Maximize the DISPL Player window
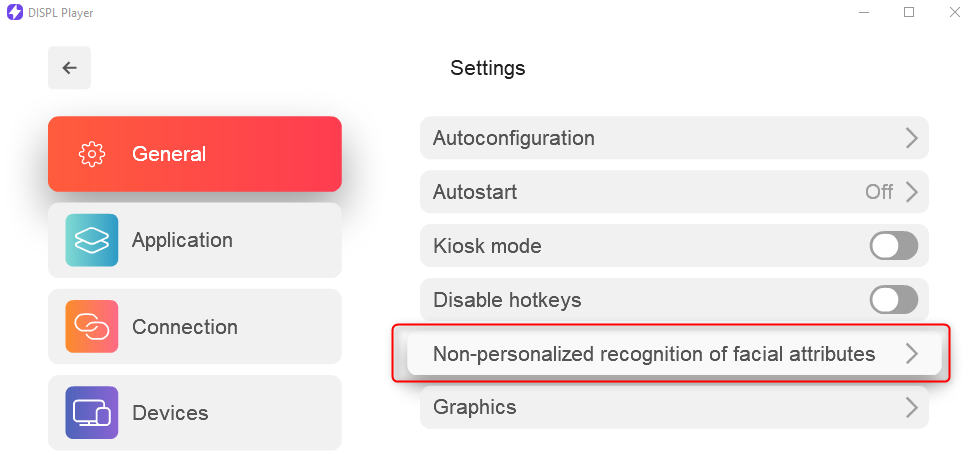972x471 pixels. pyautogui.click(x=909, y=12)
